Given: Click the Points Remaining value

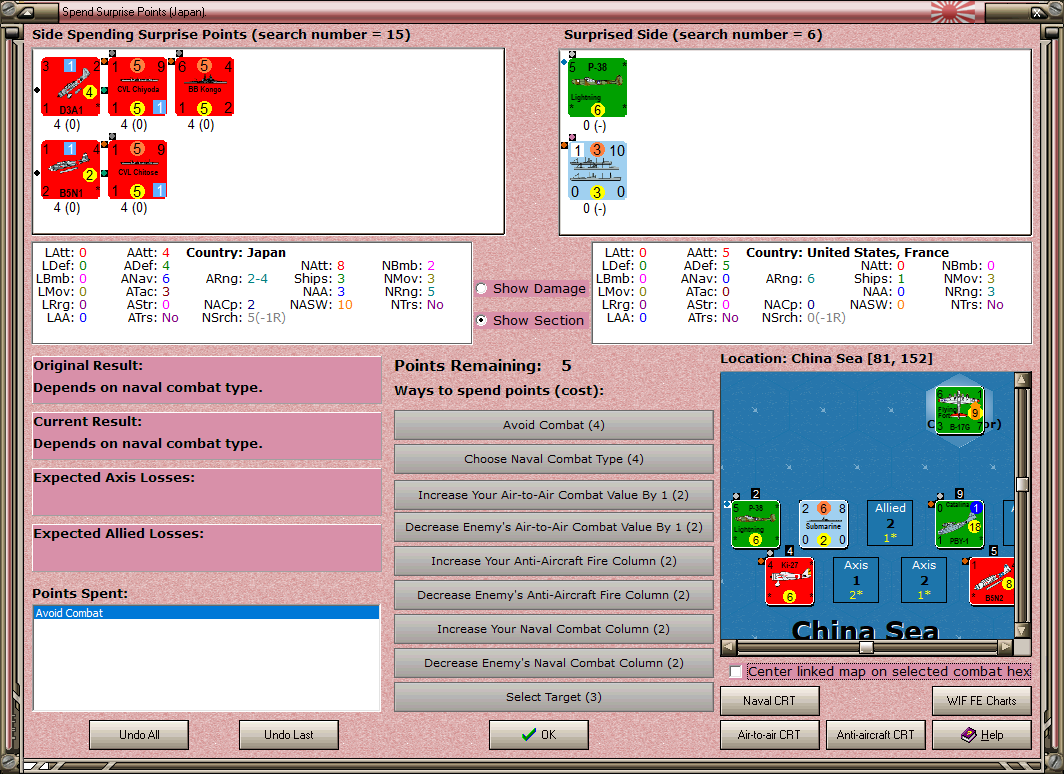Looking at the screenshot, I should coord(566,366).
